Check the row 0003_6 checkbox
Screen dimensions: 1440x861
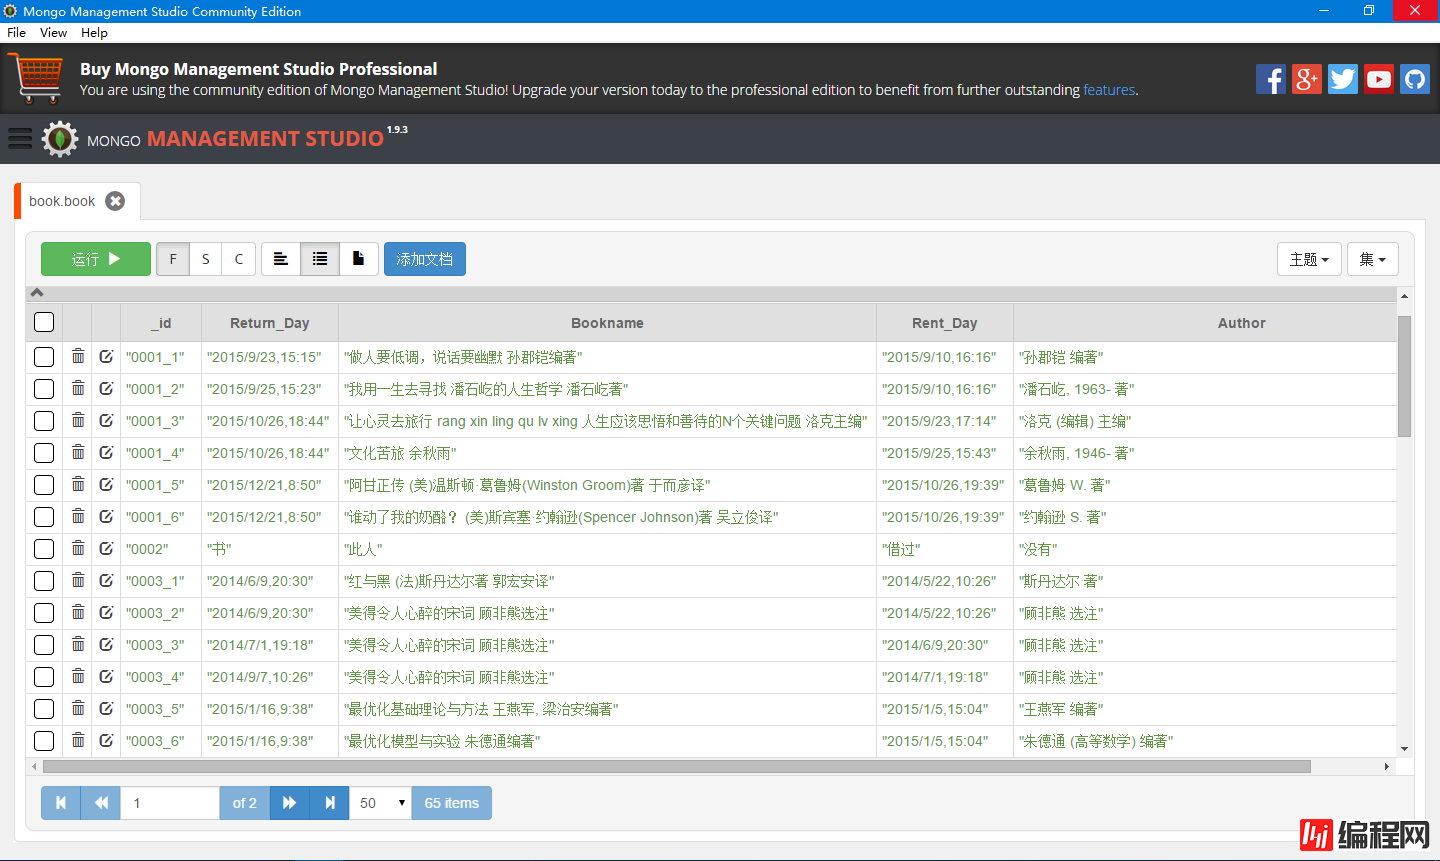(x=44, y=741)
